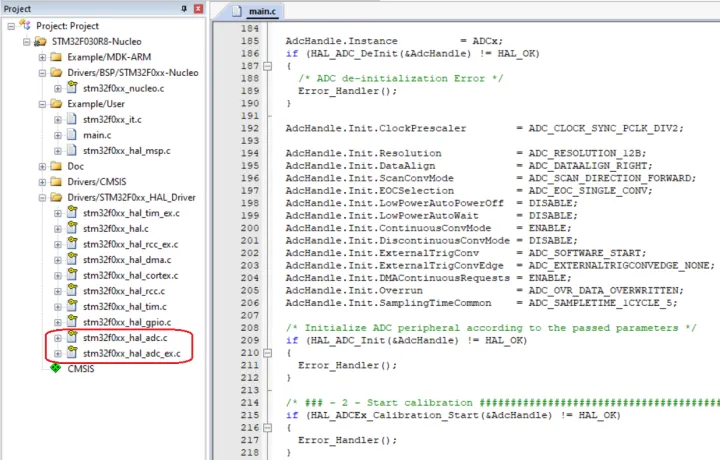Click the stm32f0xx_hal.c file icon

[72, 227]
